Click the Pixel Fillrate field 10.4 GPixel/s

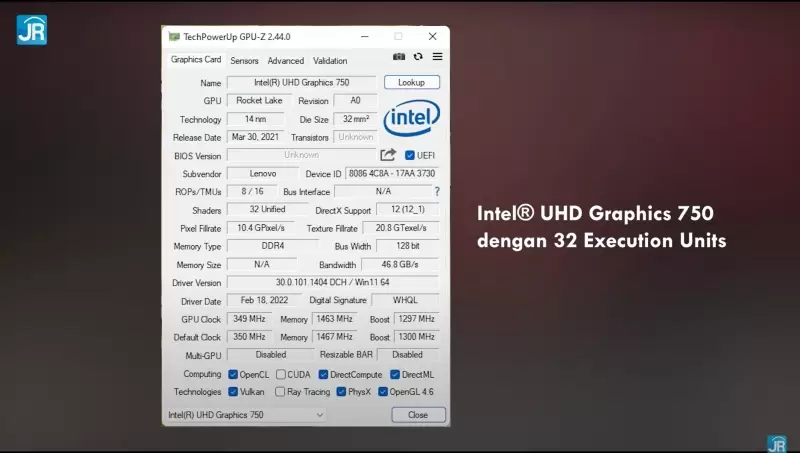point(261,228)
